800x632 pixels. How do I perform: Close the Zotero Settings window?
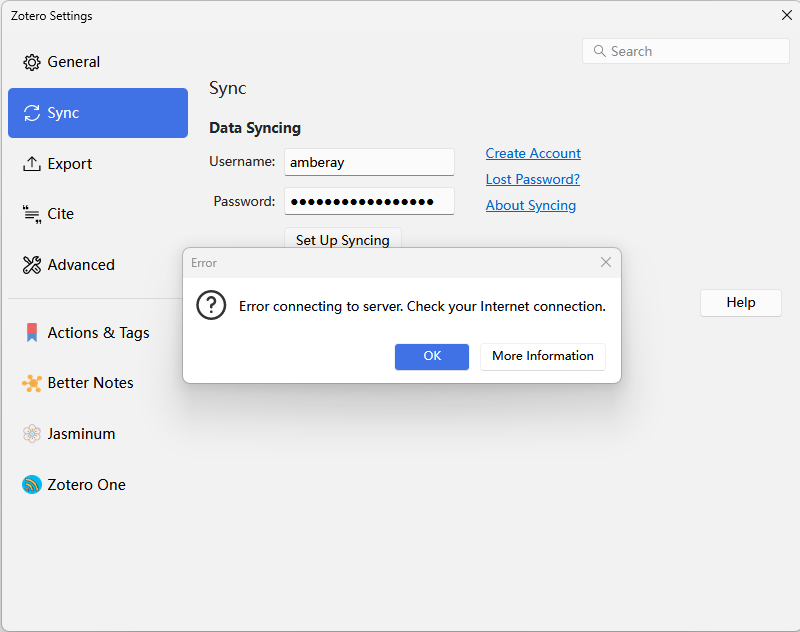click(787, 15)
